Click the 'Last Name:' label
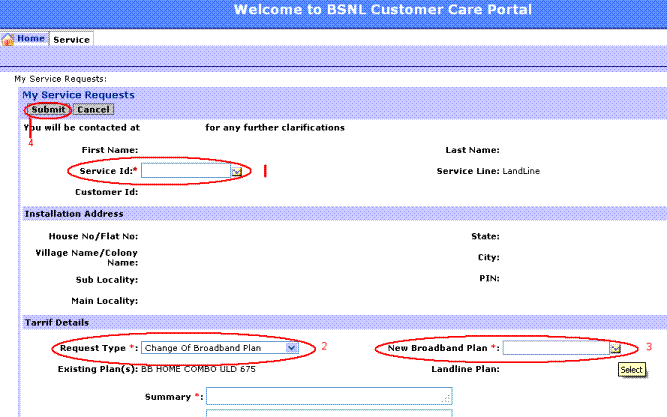667x417 pixels. click(472, 150)
